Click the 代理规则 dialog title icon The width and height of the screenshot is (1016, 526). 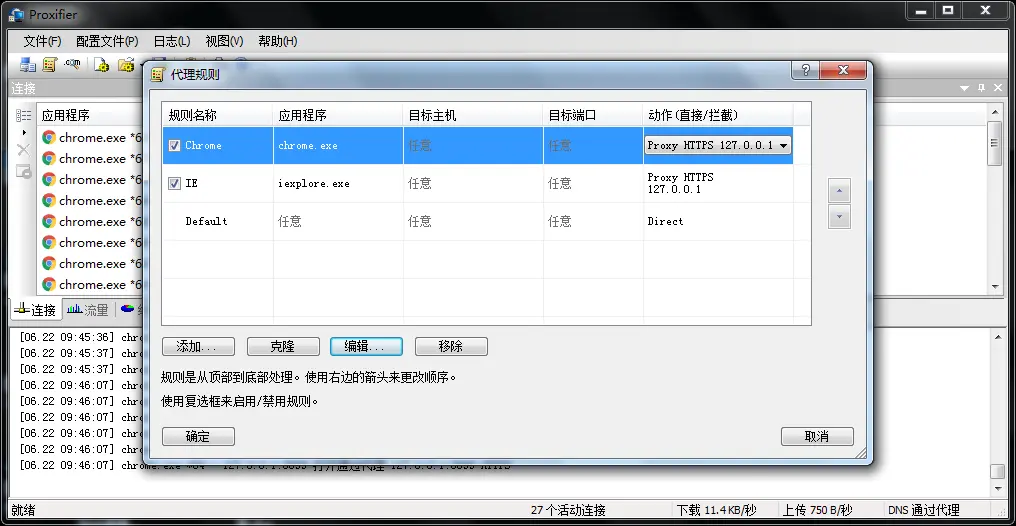157,74
